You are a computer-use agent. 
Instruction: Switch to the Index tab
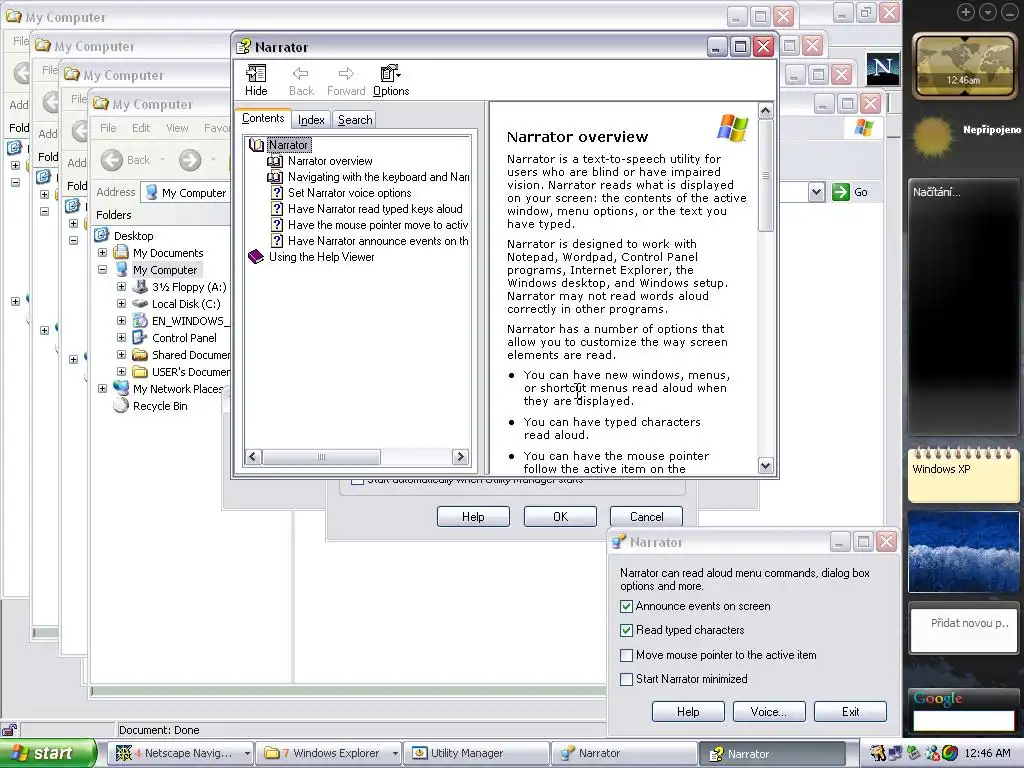312,120
